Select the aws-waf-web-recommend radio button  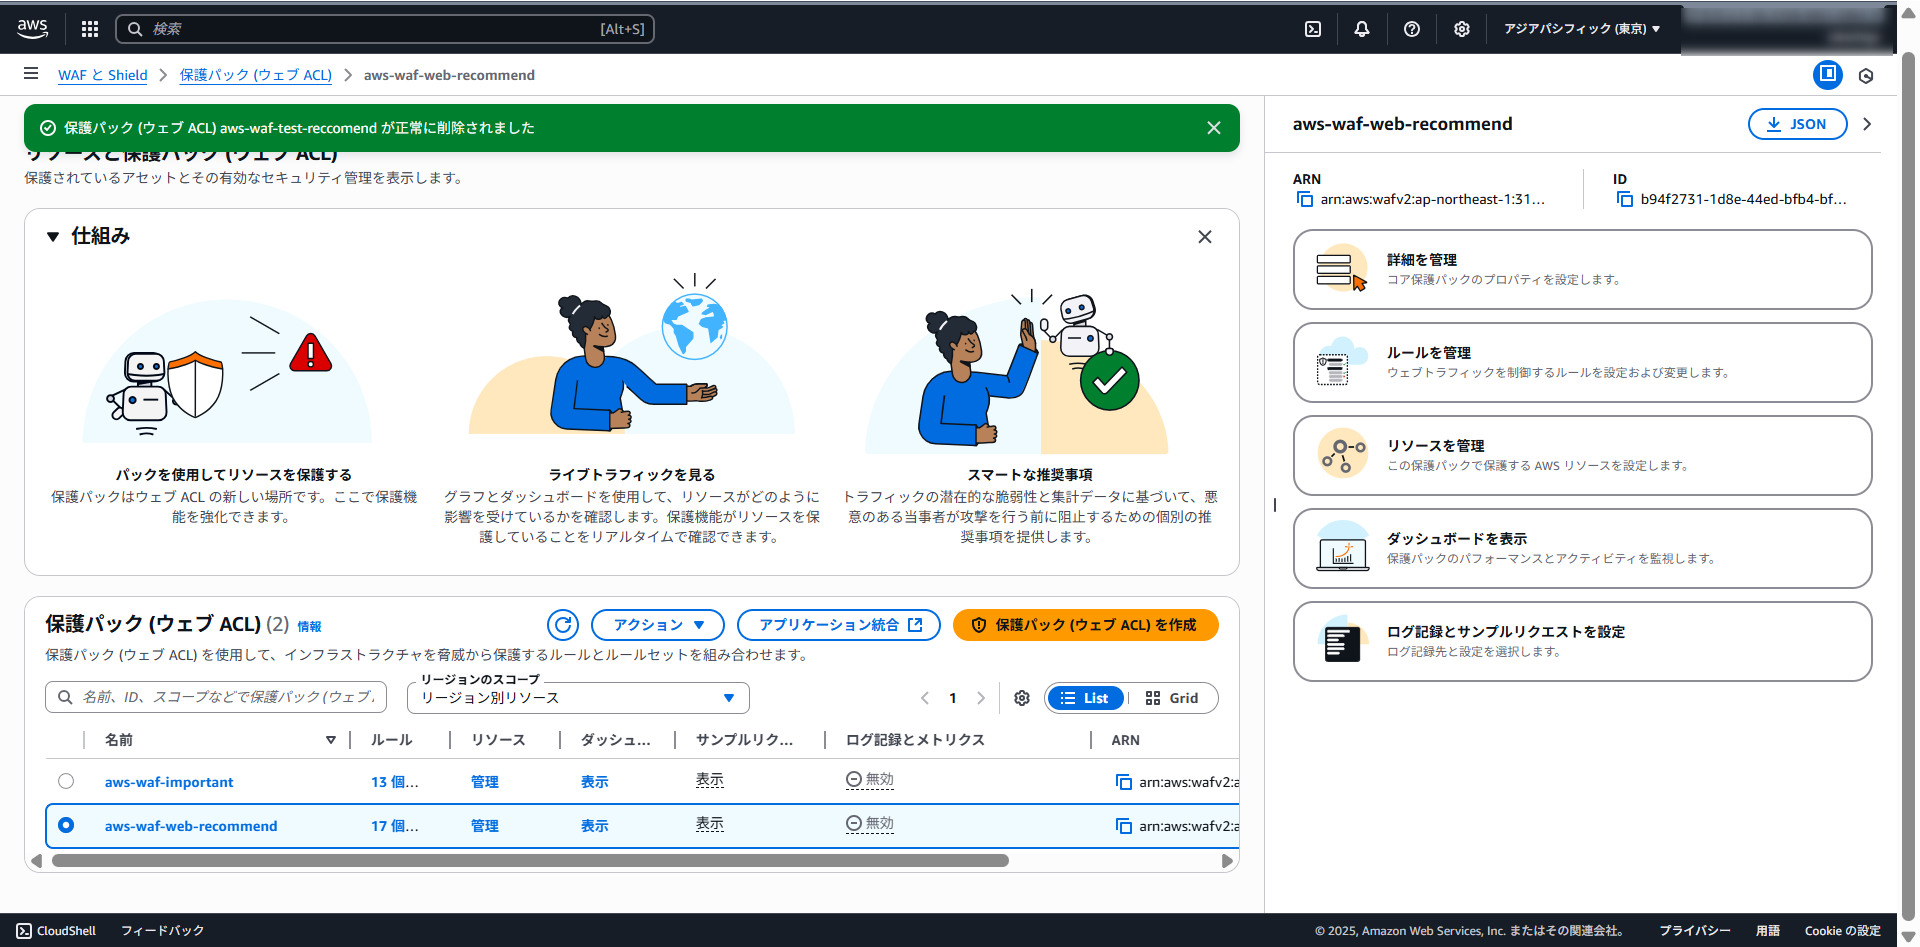[x=66, y=825]
